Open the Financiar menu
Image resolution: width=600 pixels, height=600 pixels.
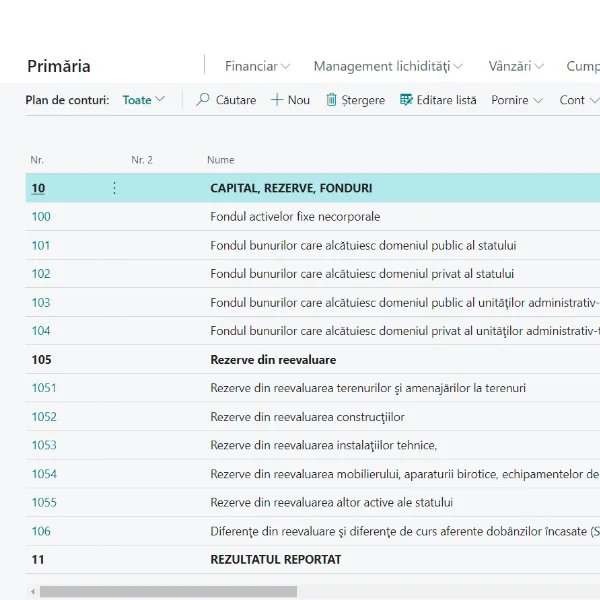[257, 66]
